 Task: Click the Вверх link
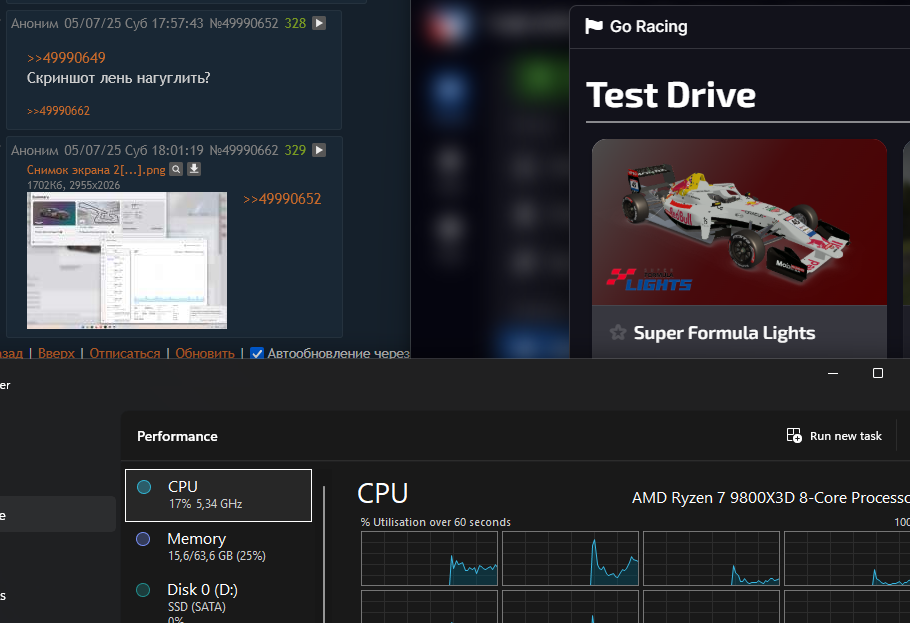pos(56,353)
